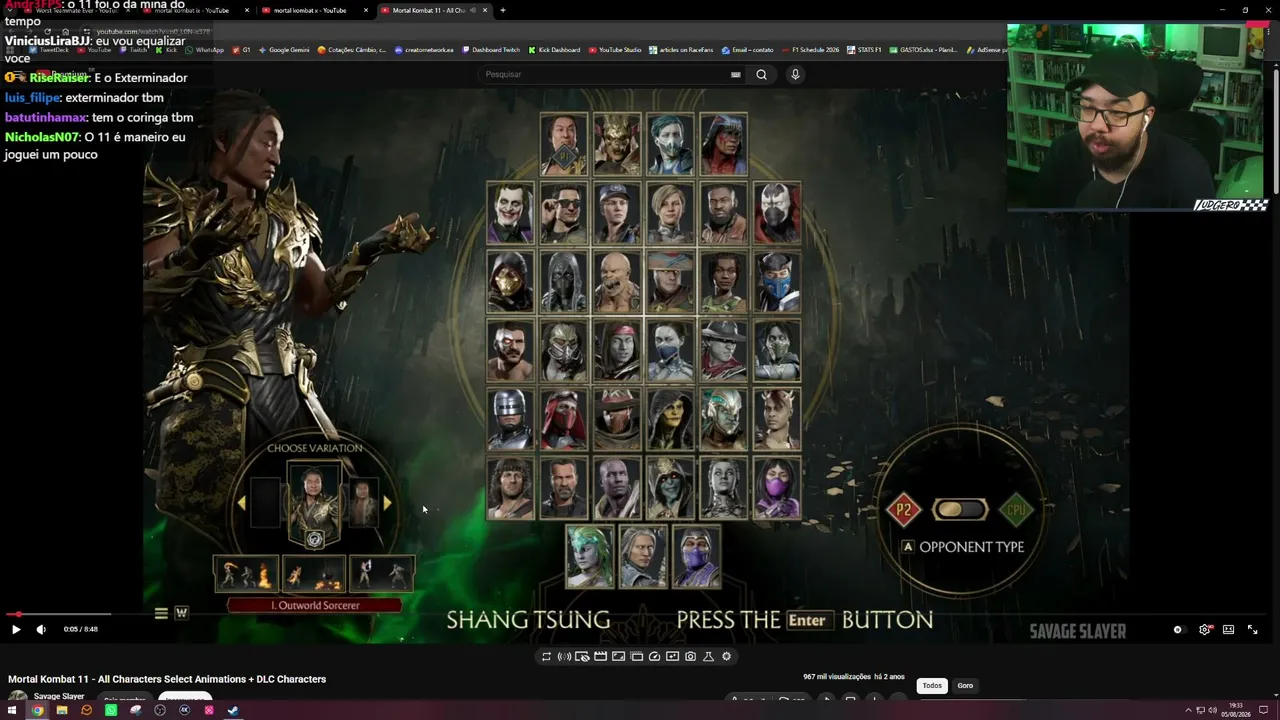Open the Windows Start menu
Viewport: 1280px width, 720px height.
point(11,711)
